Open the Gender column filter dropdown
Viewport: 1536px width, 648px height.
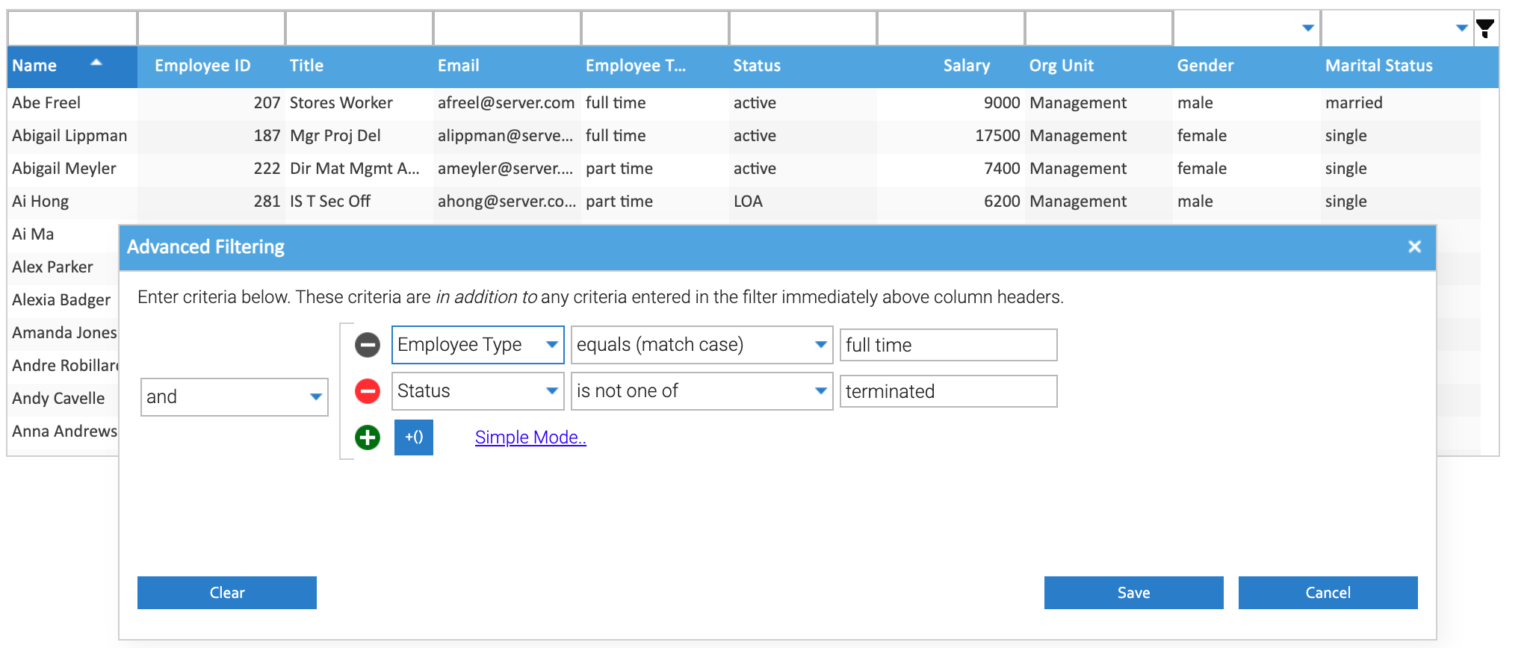click(1307, 29)
